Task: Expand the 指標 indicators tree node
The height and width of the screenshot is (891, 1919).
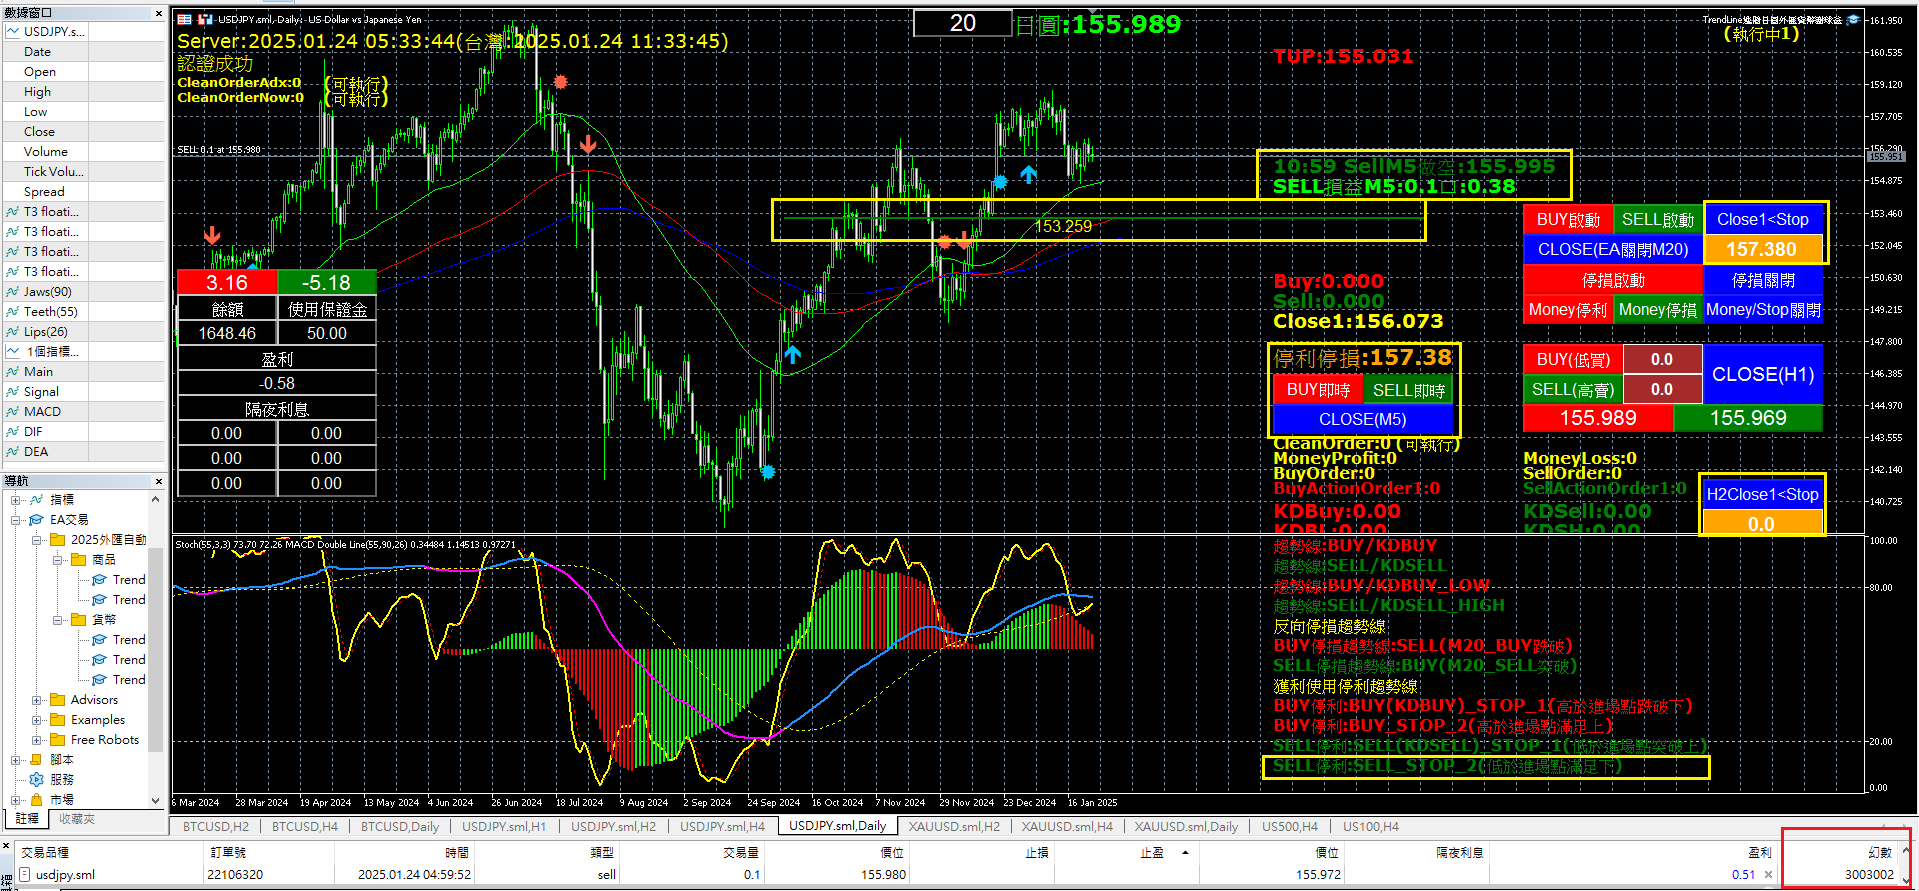Action: (16, 500)
